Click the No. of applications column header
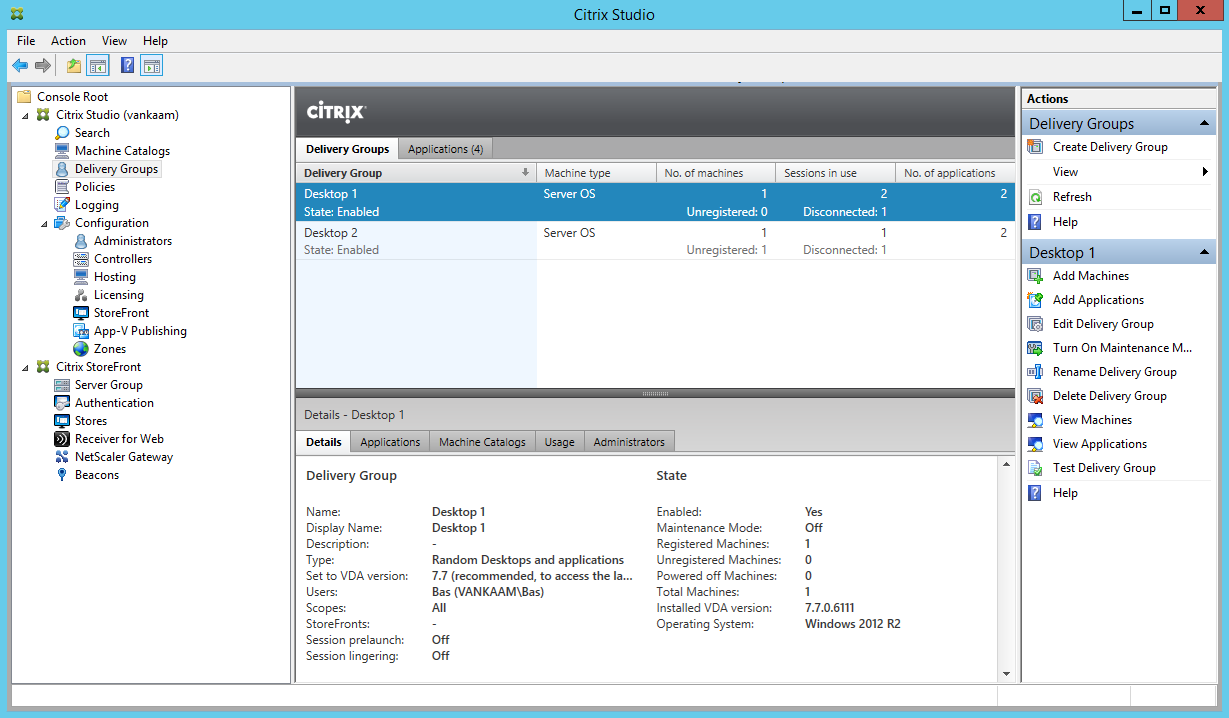The width and height of the screenshot is (1229, 718). pos(955,173)
